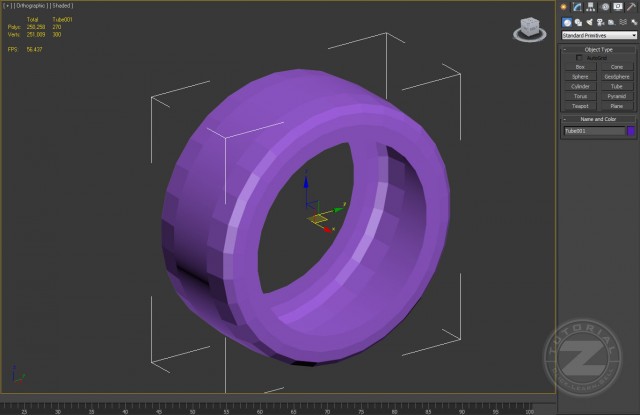This screenshot has height=415, width=640.
Task: Click the Torus primitive button
Action: pyautogui.click(x=580, y=96)
